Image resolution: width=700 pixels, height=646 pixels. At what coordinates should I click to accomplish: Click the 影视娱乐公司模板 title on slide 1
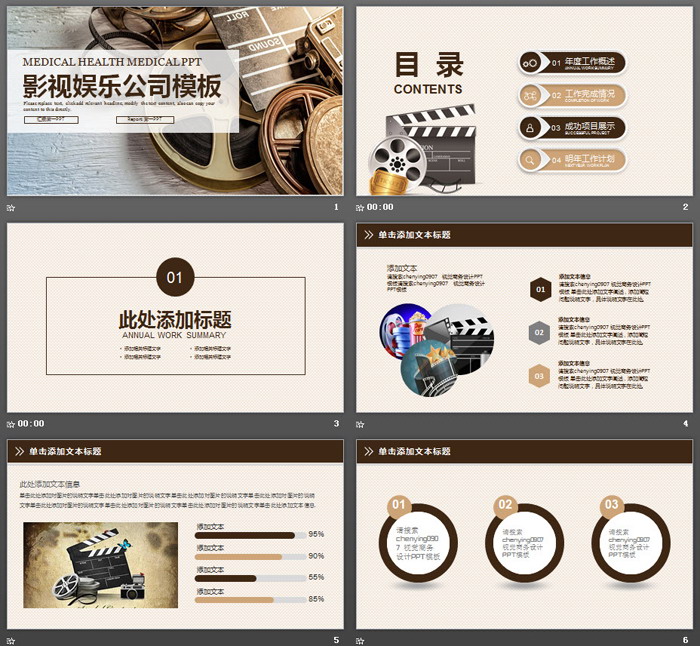[122, 86]
